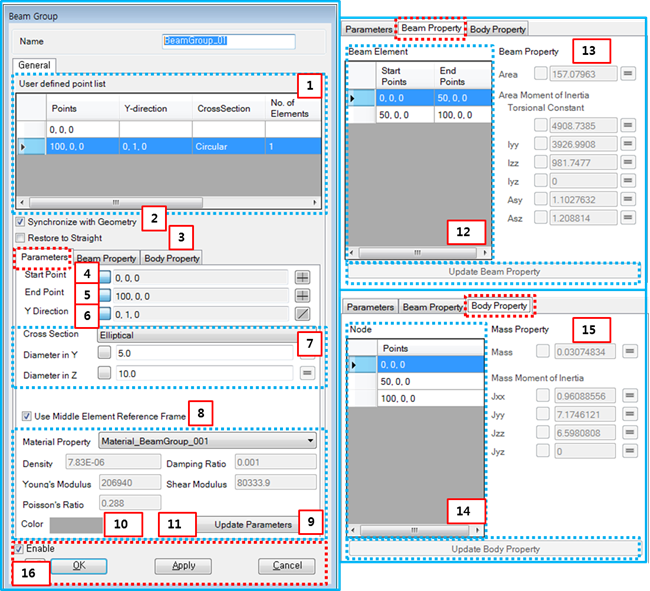Open the gray Color swatch

[x=76, y=525]
